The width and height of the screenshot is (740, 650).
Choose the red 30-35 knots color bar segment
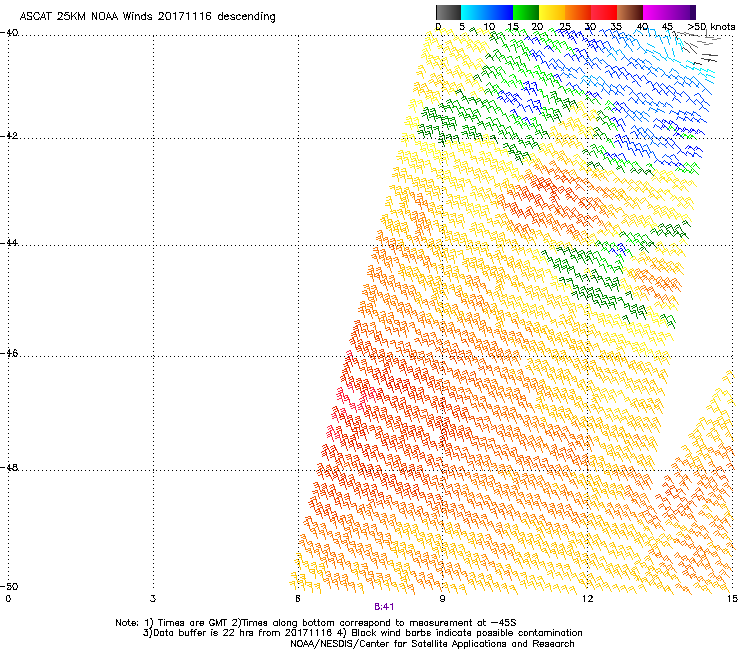click(x=604, y=12)
